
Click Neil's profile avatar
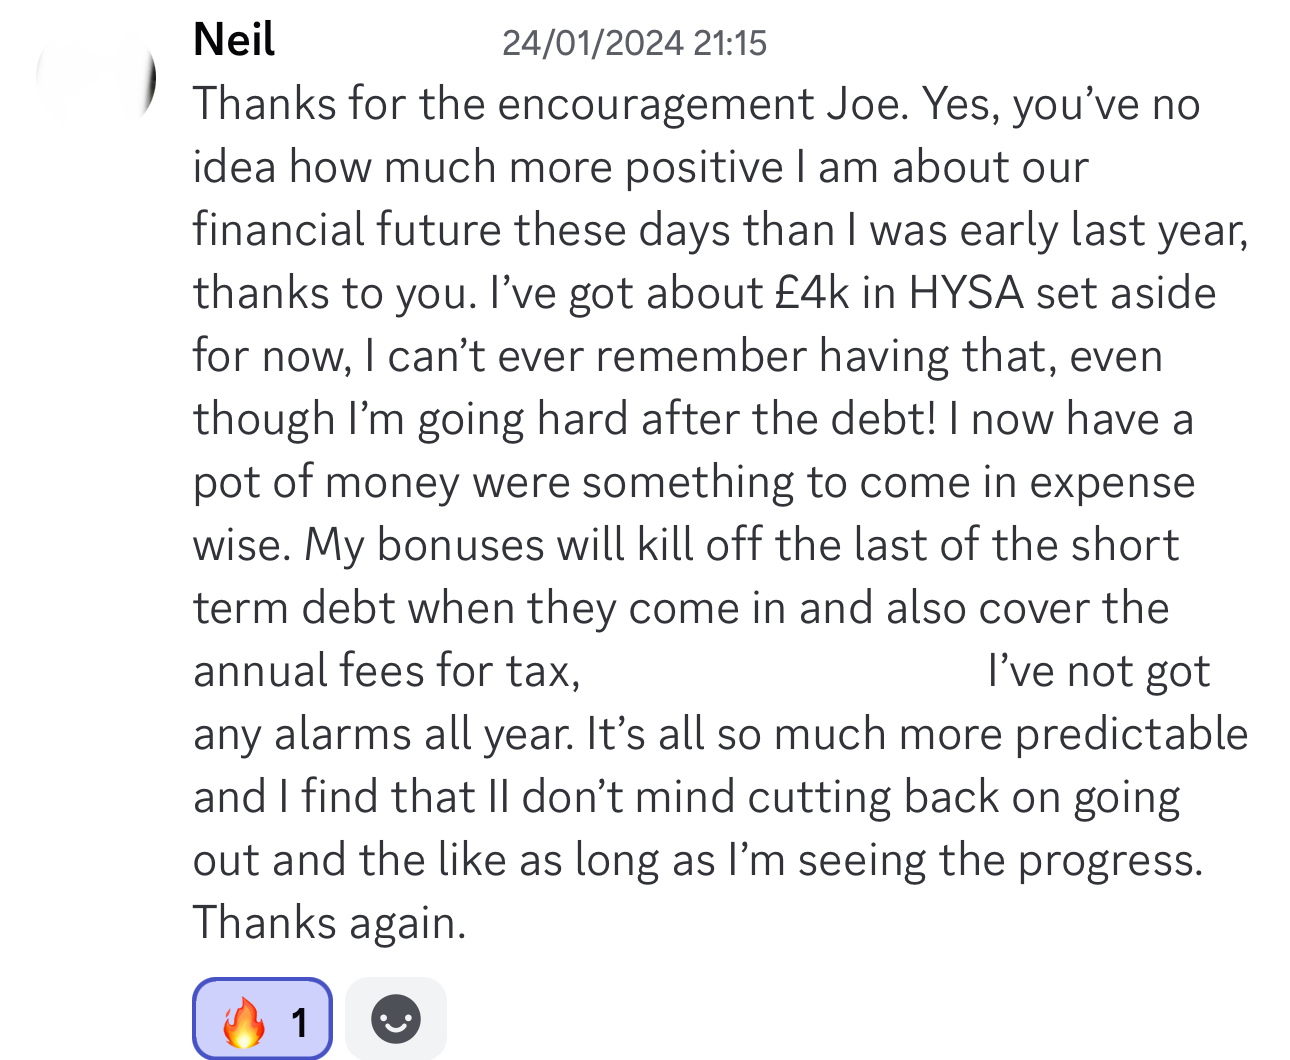tap(96, 78)
